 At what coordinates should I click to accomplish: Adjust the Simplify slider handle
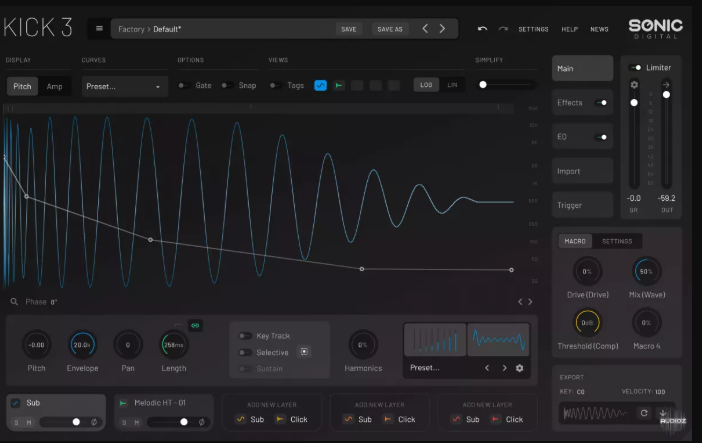483,86
